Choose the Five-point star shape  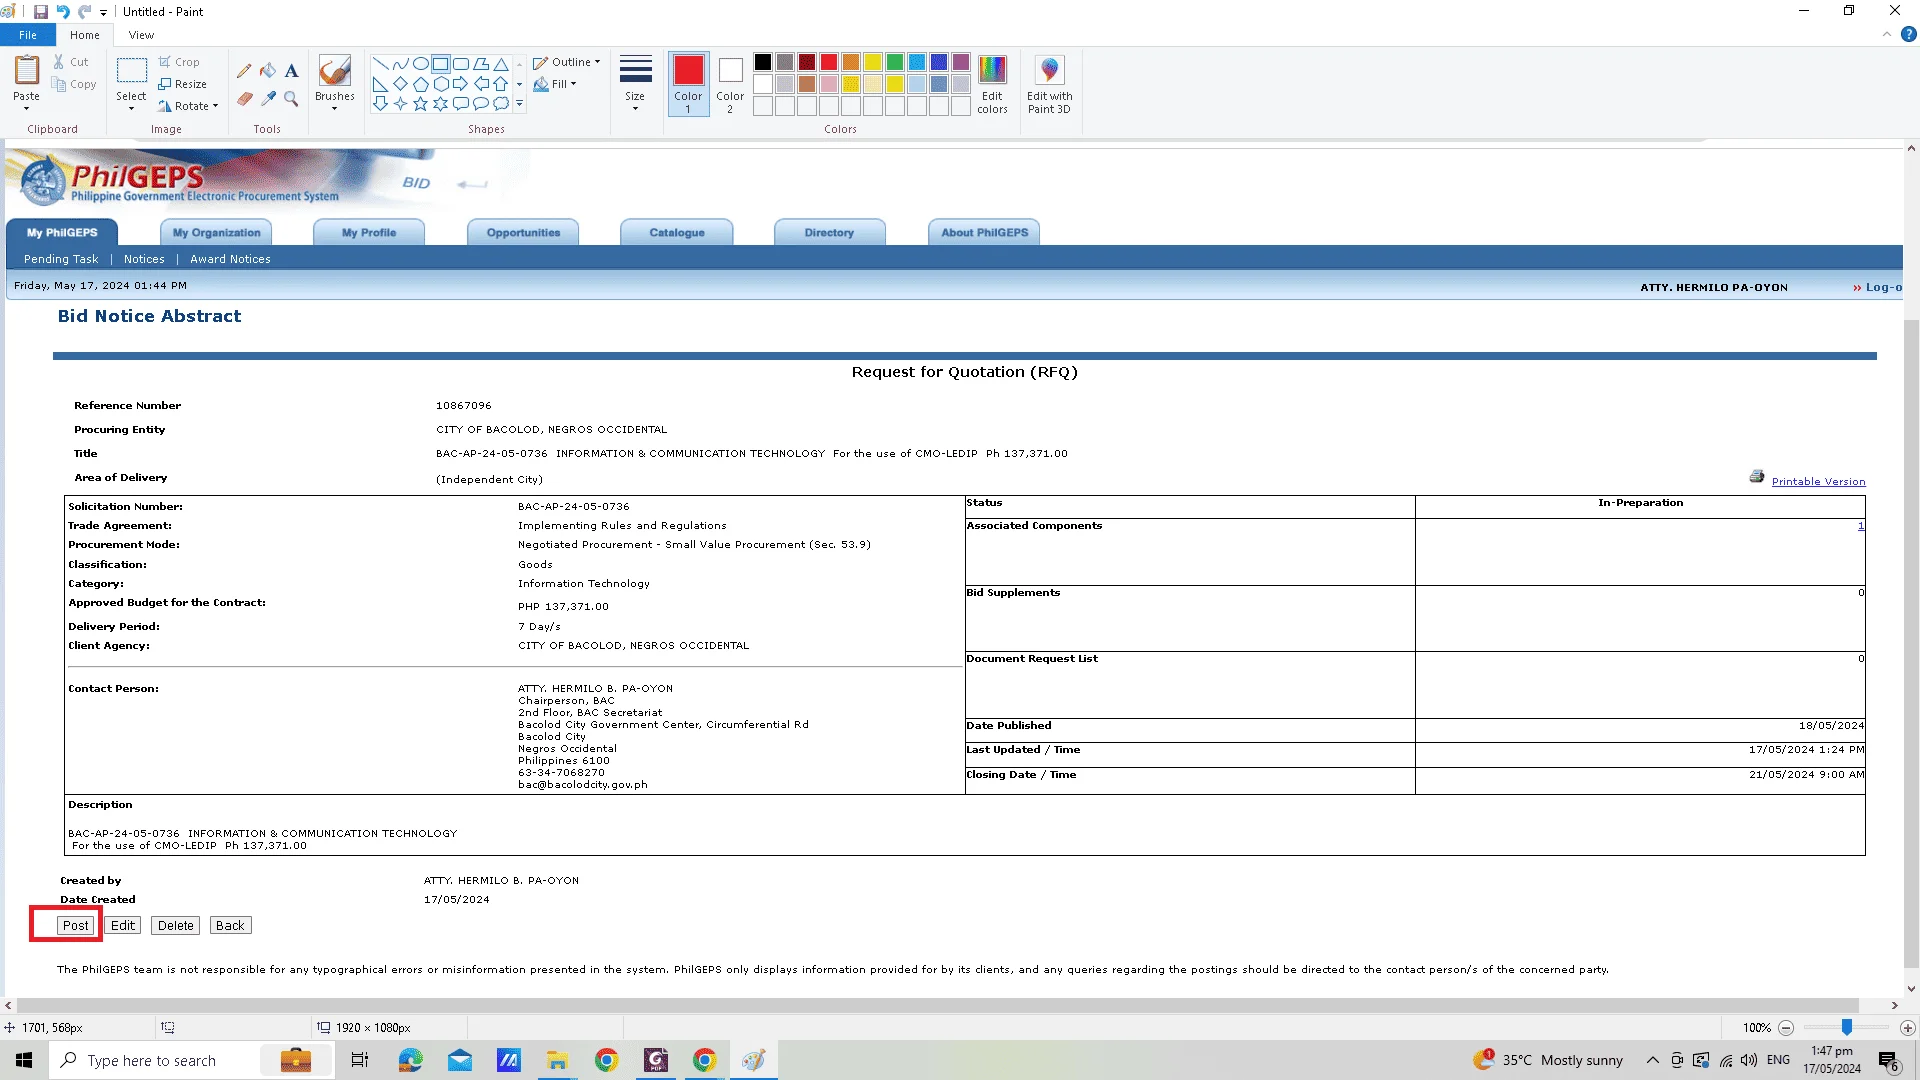pyautogui.click(x=420, y=104)
